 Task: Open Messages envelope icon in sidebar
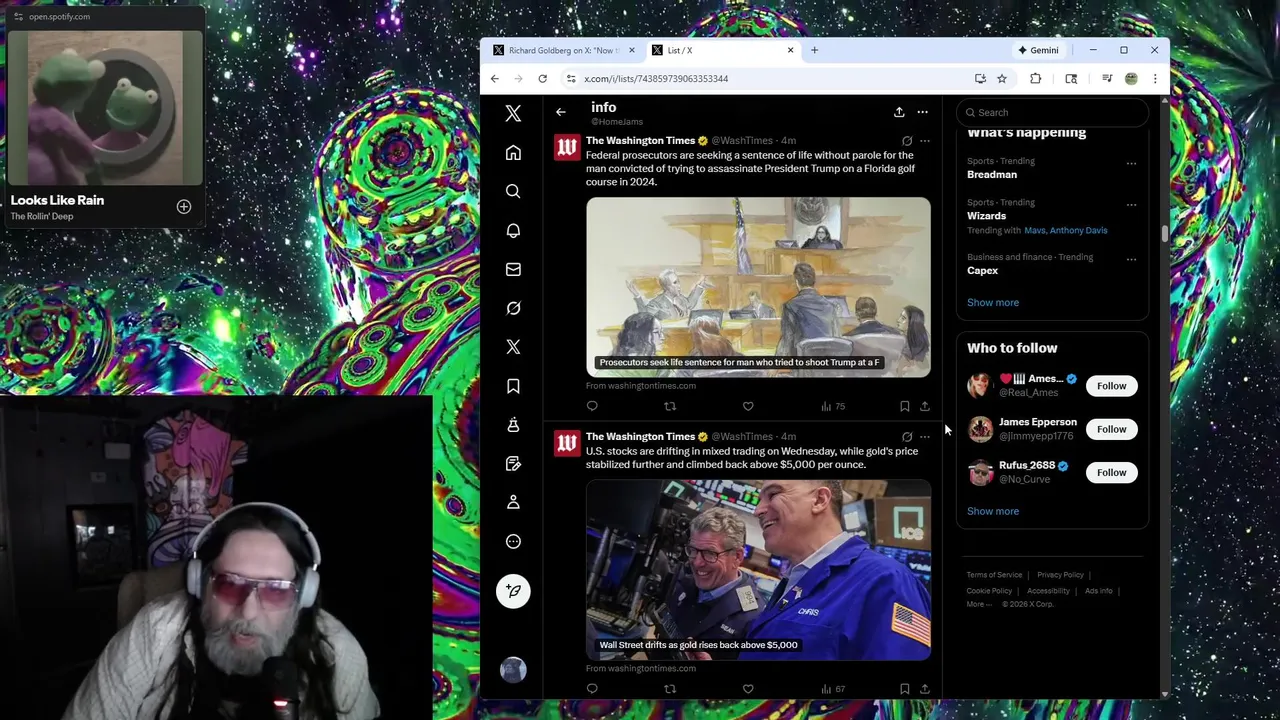coord(513,269)
